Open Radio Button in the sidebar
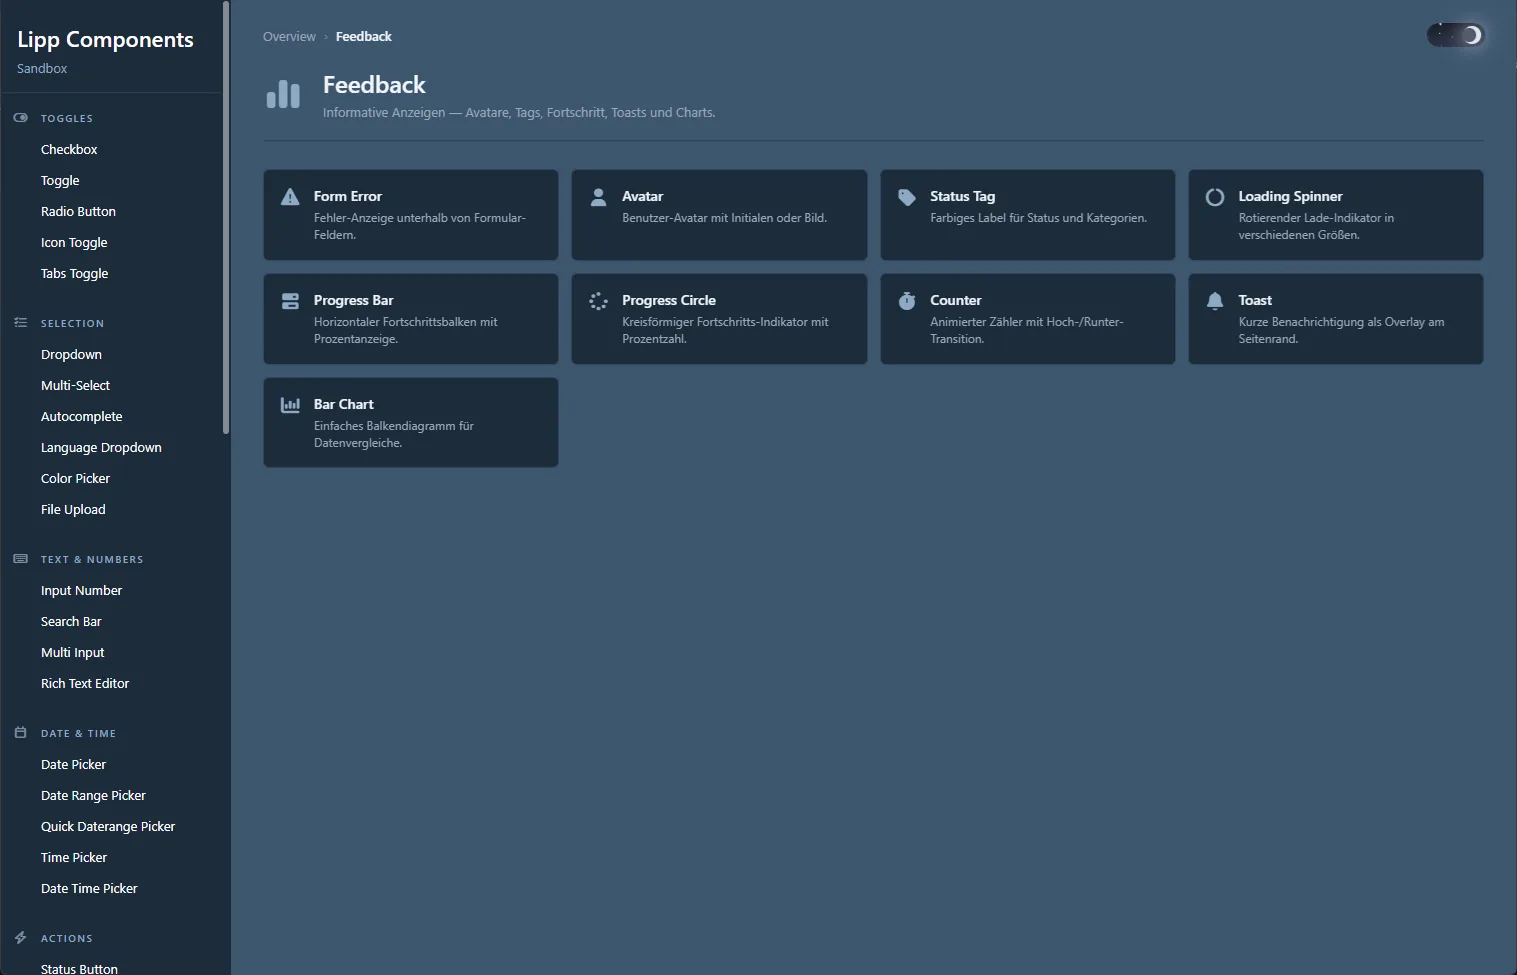This screenshot has width=1517, height=975. 78,211
